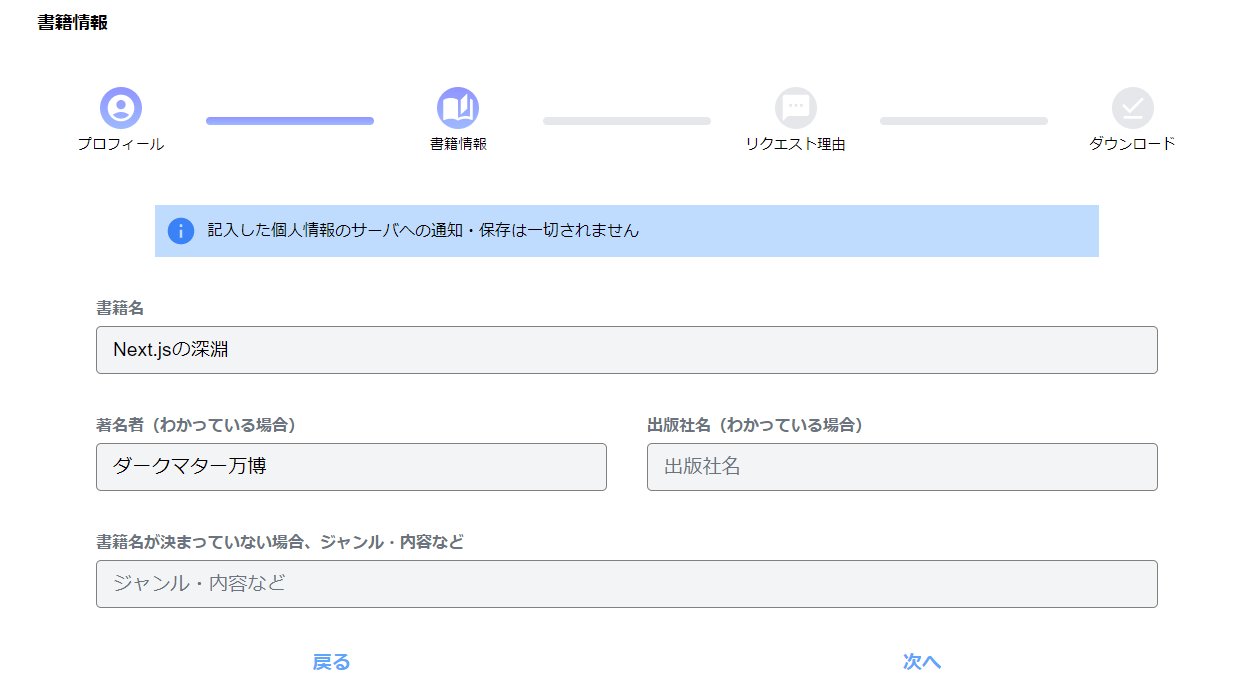The width and height of the screenshot is (1242, 691).
Task: Click the 書籍情報 book icon in the stepper
Action: pyautogui.click(x=458, y=106)
